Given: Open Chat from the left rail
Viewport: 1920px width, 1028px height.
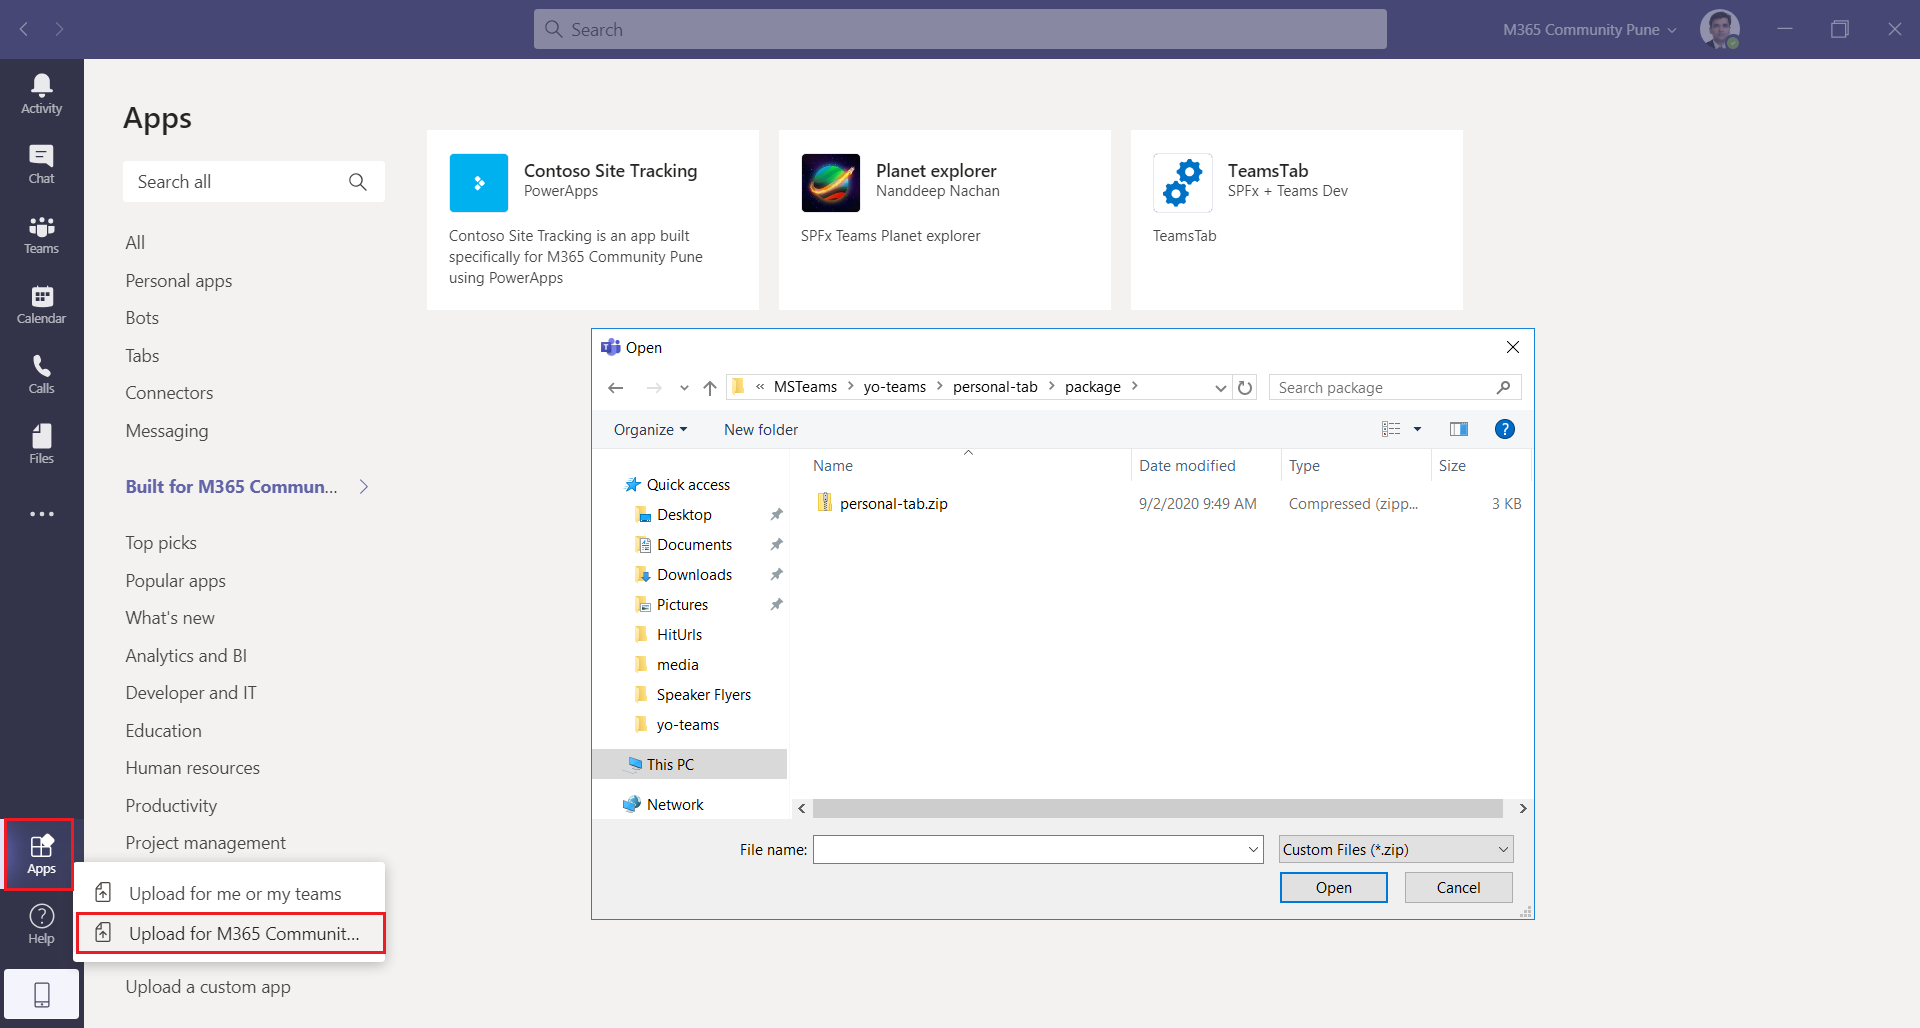Looking at the screenshot, I should 41,164.
